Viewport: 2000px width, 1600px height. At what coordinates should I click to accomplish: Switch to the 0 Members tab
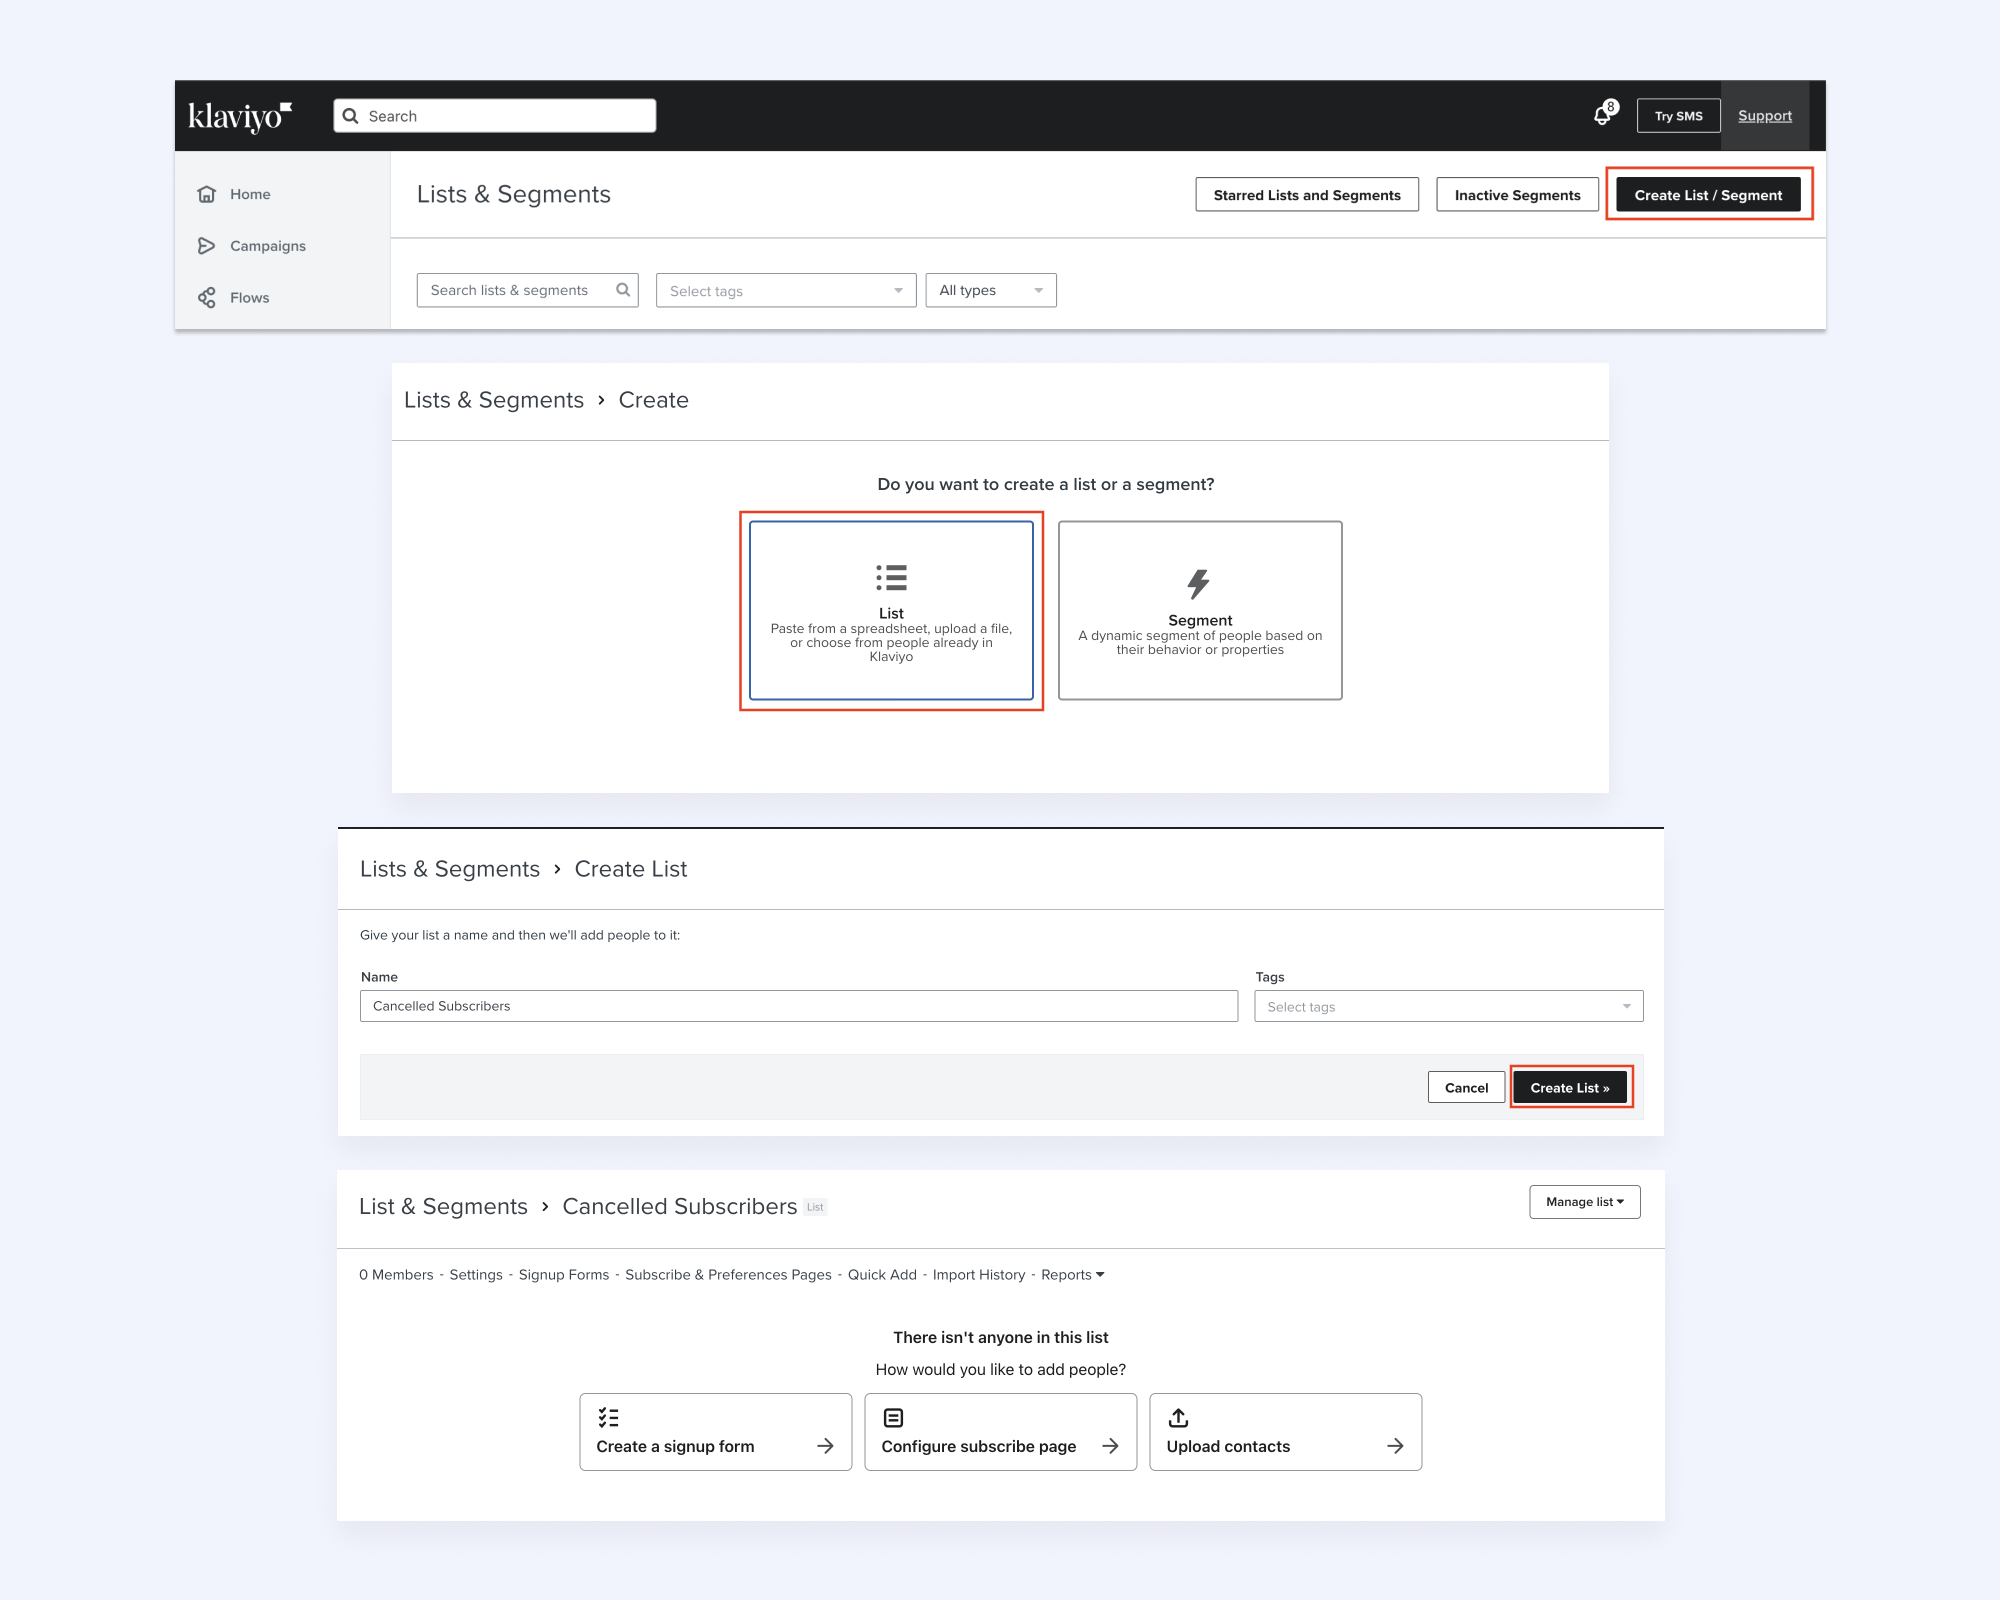[x=396, y=1274]
